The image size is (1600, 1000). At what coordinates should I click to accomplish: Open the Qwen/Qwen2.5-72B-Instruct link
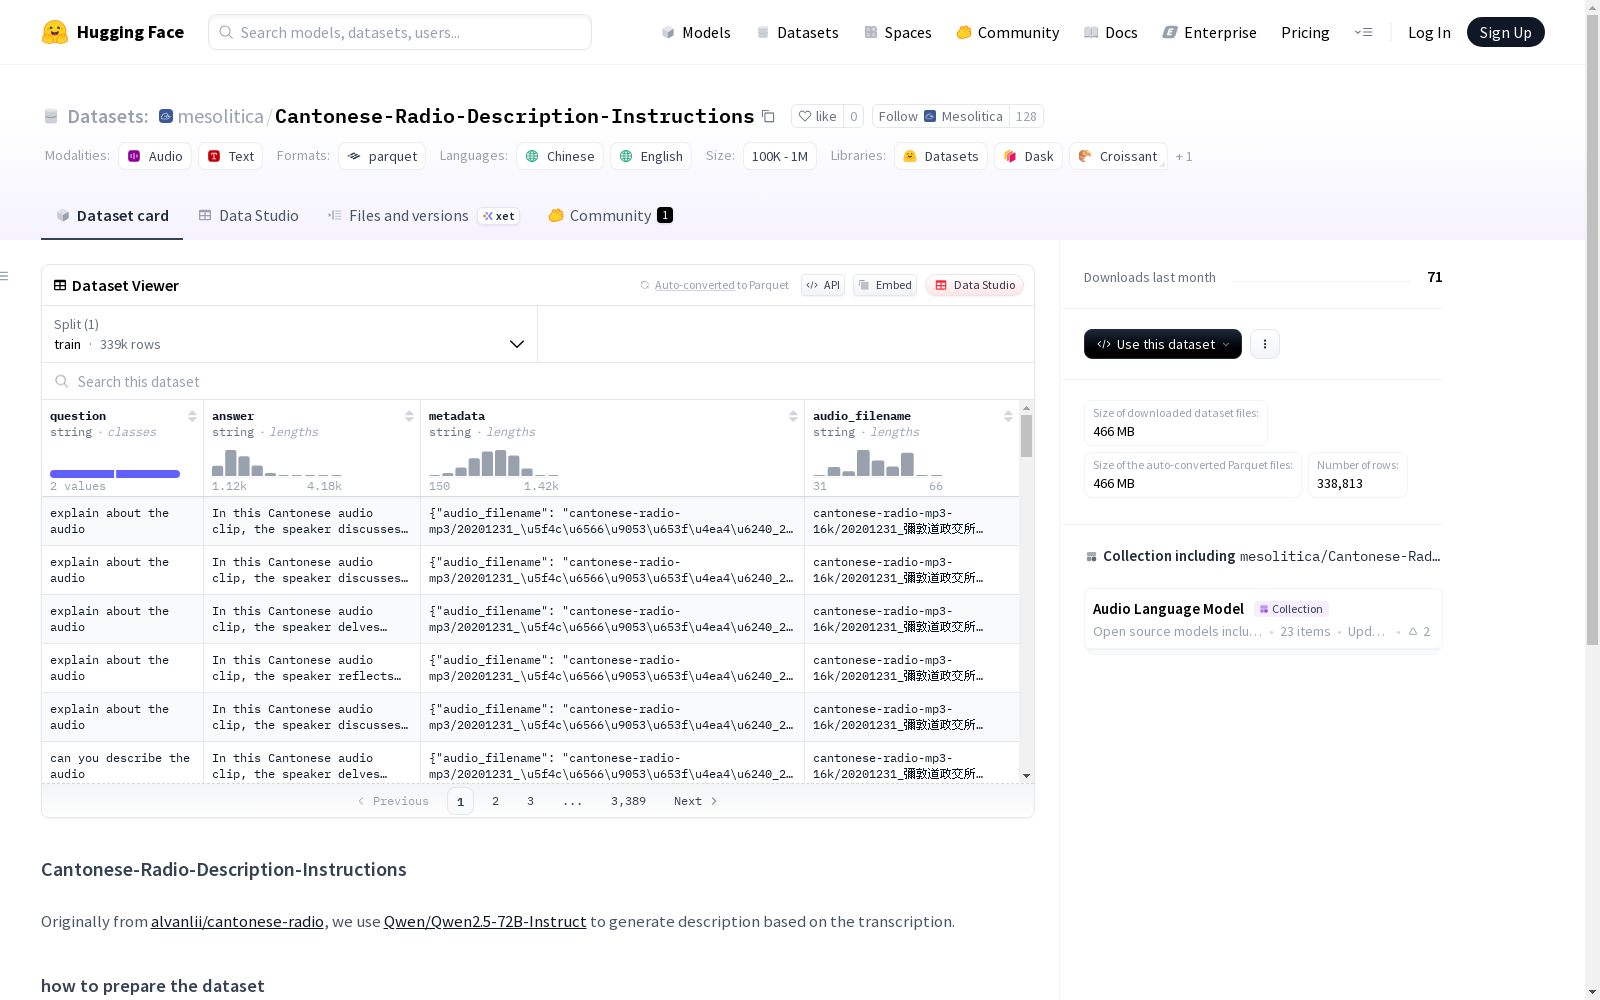(x=485, y=921)
